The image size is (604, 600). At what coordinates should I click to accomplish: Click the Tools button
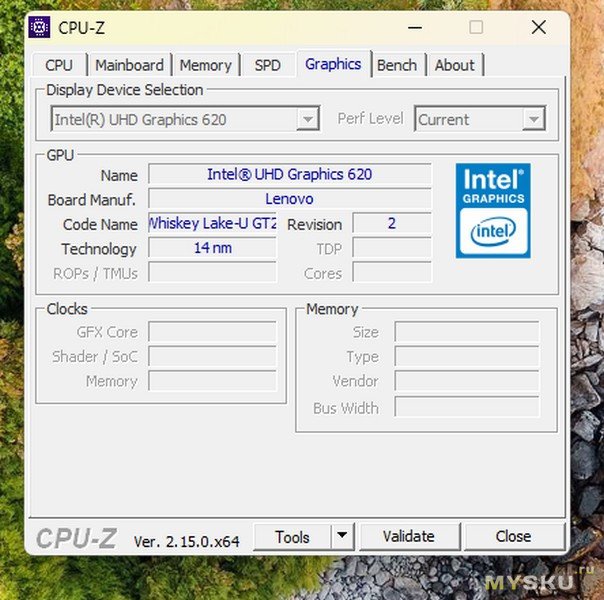click(292, 536)
